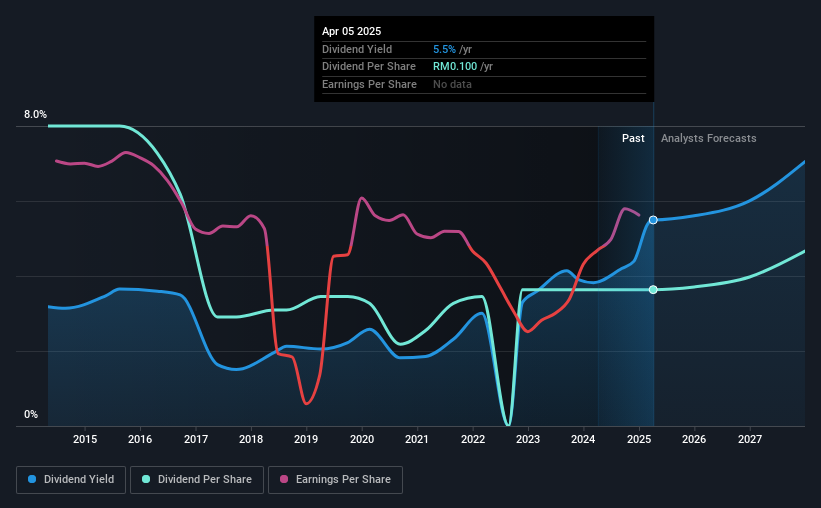Screen dimensions: 821x508
Task: Click the 2027 x-axis label
Action: tap(750, 439)
